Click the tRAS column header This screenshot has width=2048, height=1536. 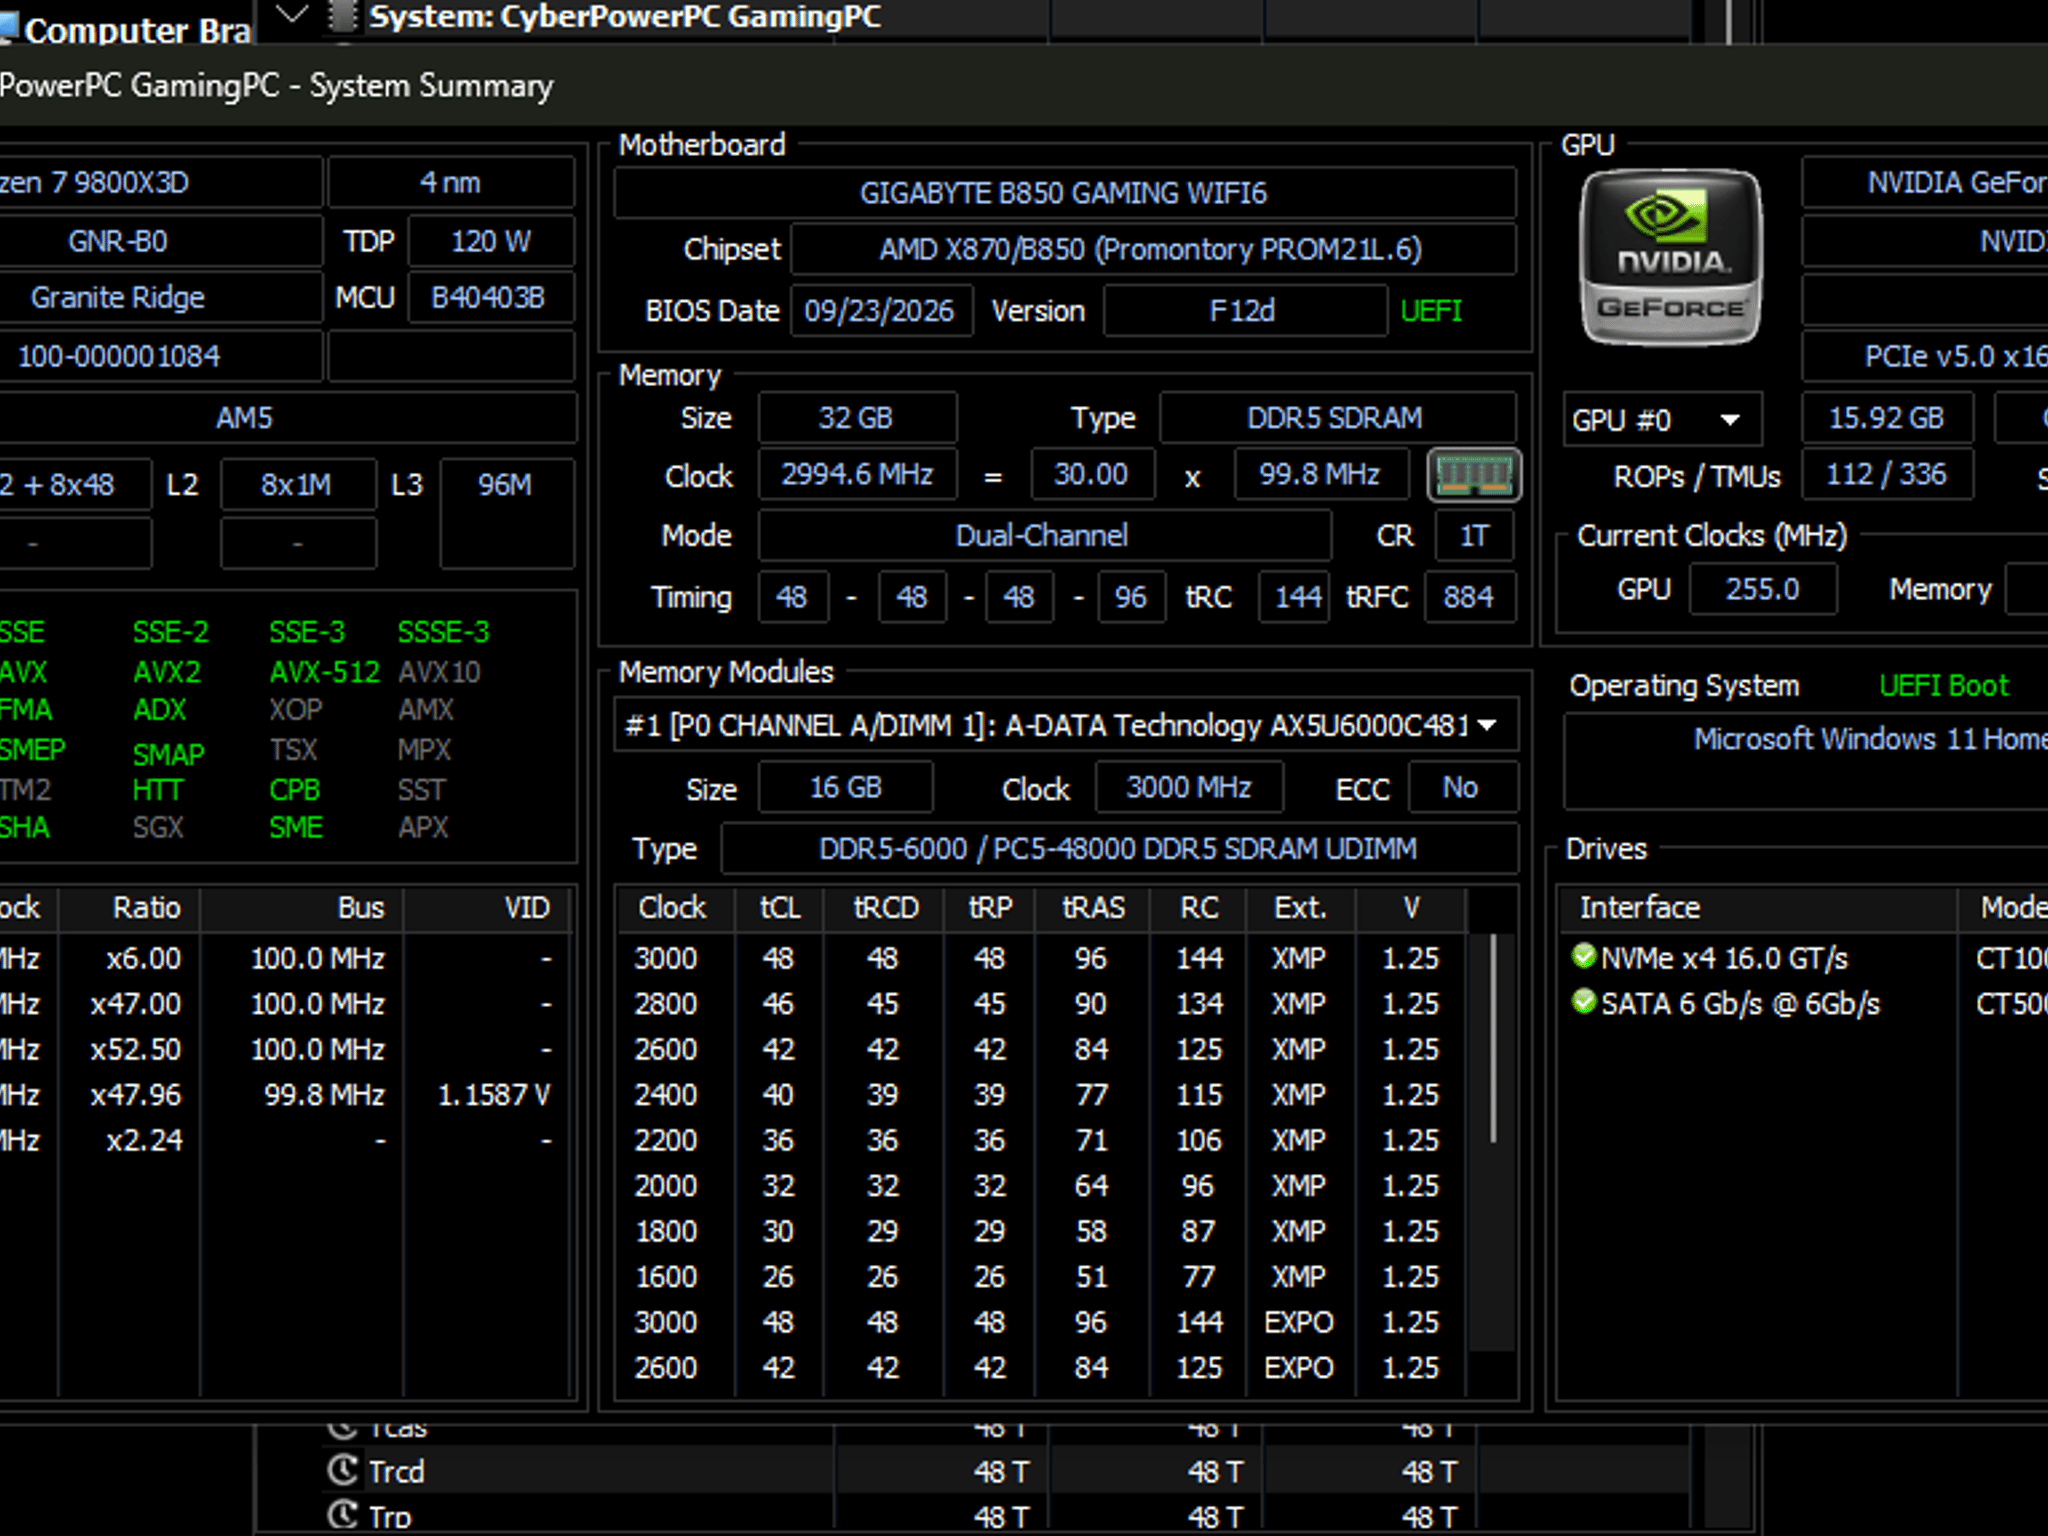tap(1093, 907)
